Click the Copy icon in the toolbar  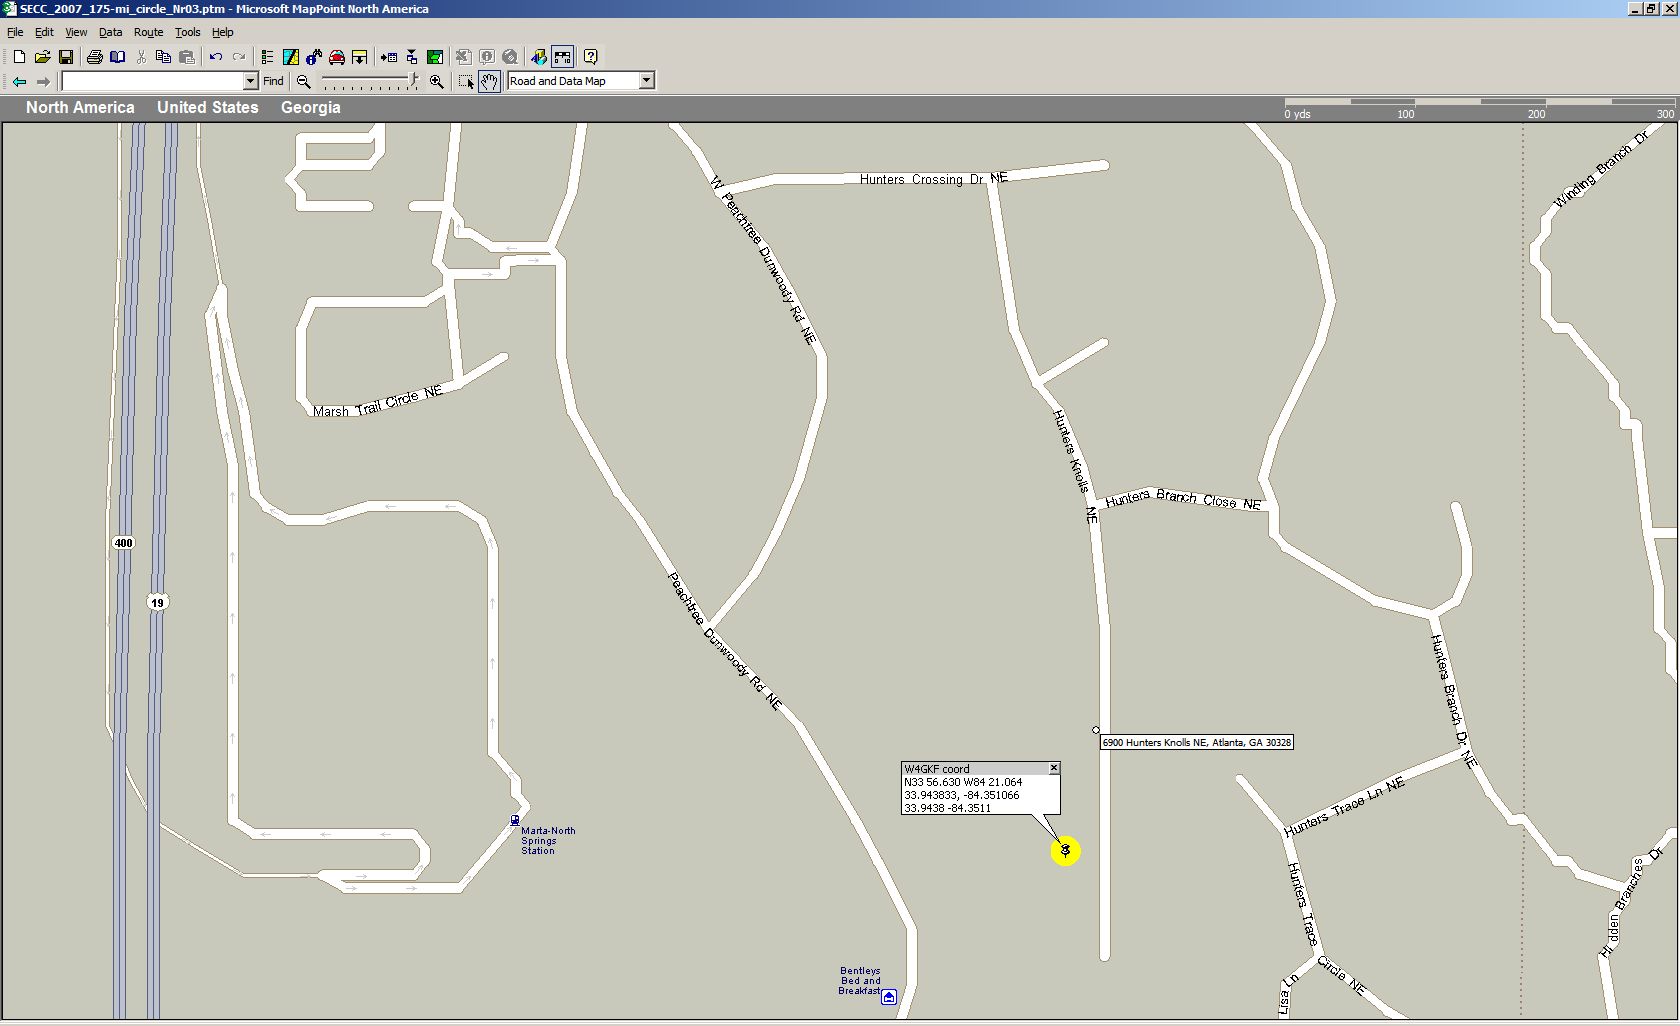[163, 57]
